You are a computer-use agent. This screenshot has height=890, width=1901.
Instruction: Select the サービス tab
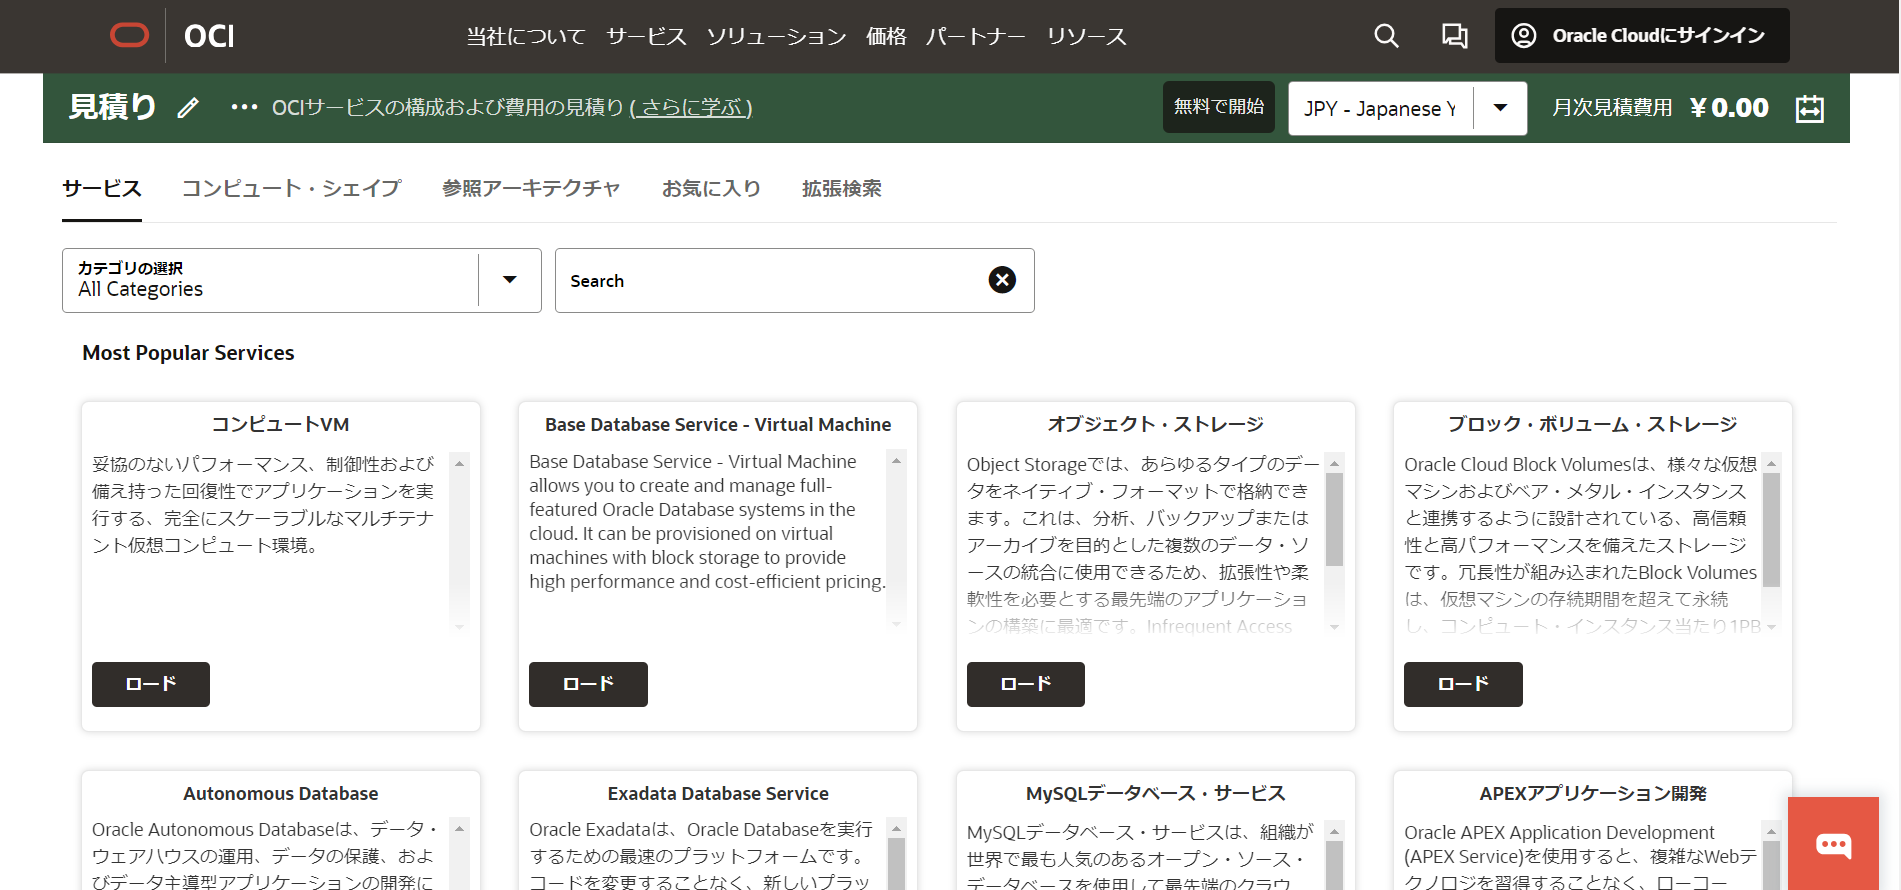(102, 188)
